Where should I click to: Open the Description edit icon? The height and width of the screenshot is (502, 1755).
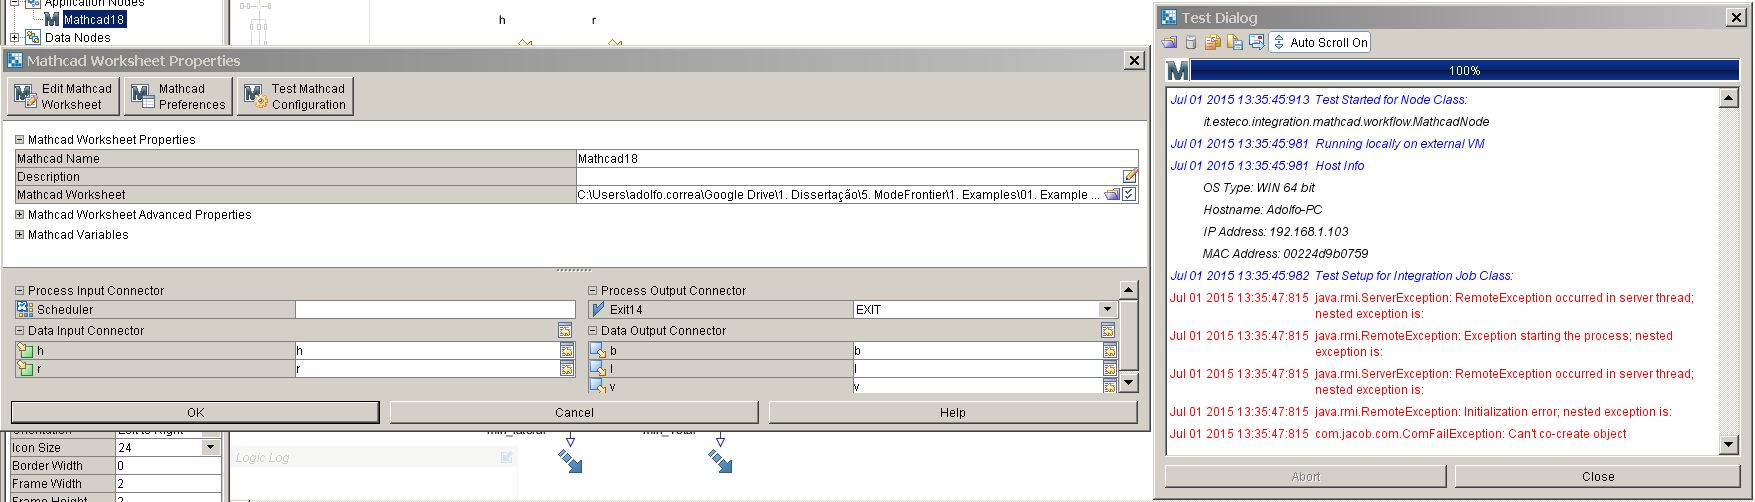tap(1130, 177)
